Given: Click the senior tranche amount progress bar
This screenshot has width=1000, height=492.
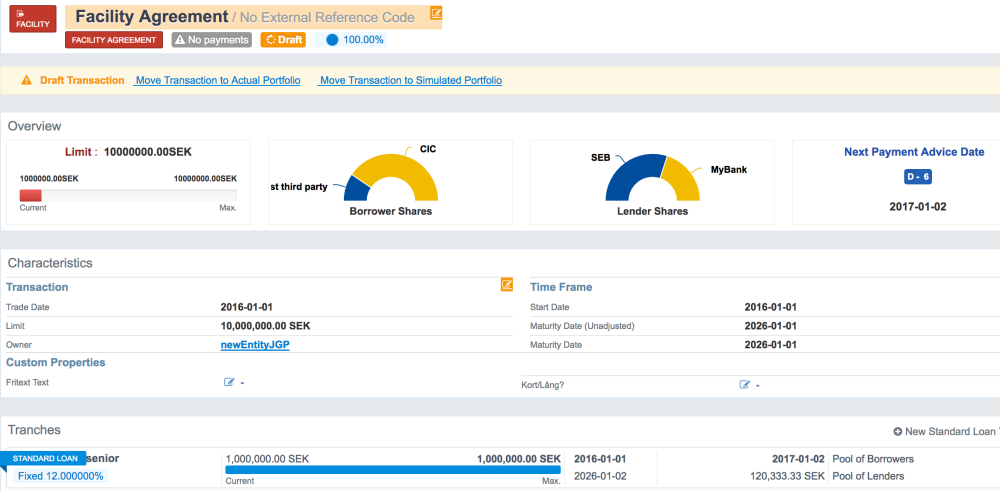Looking at the screenshot, I should 393,470.
